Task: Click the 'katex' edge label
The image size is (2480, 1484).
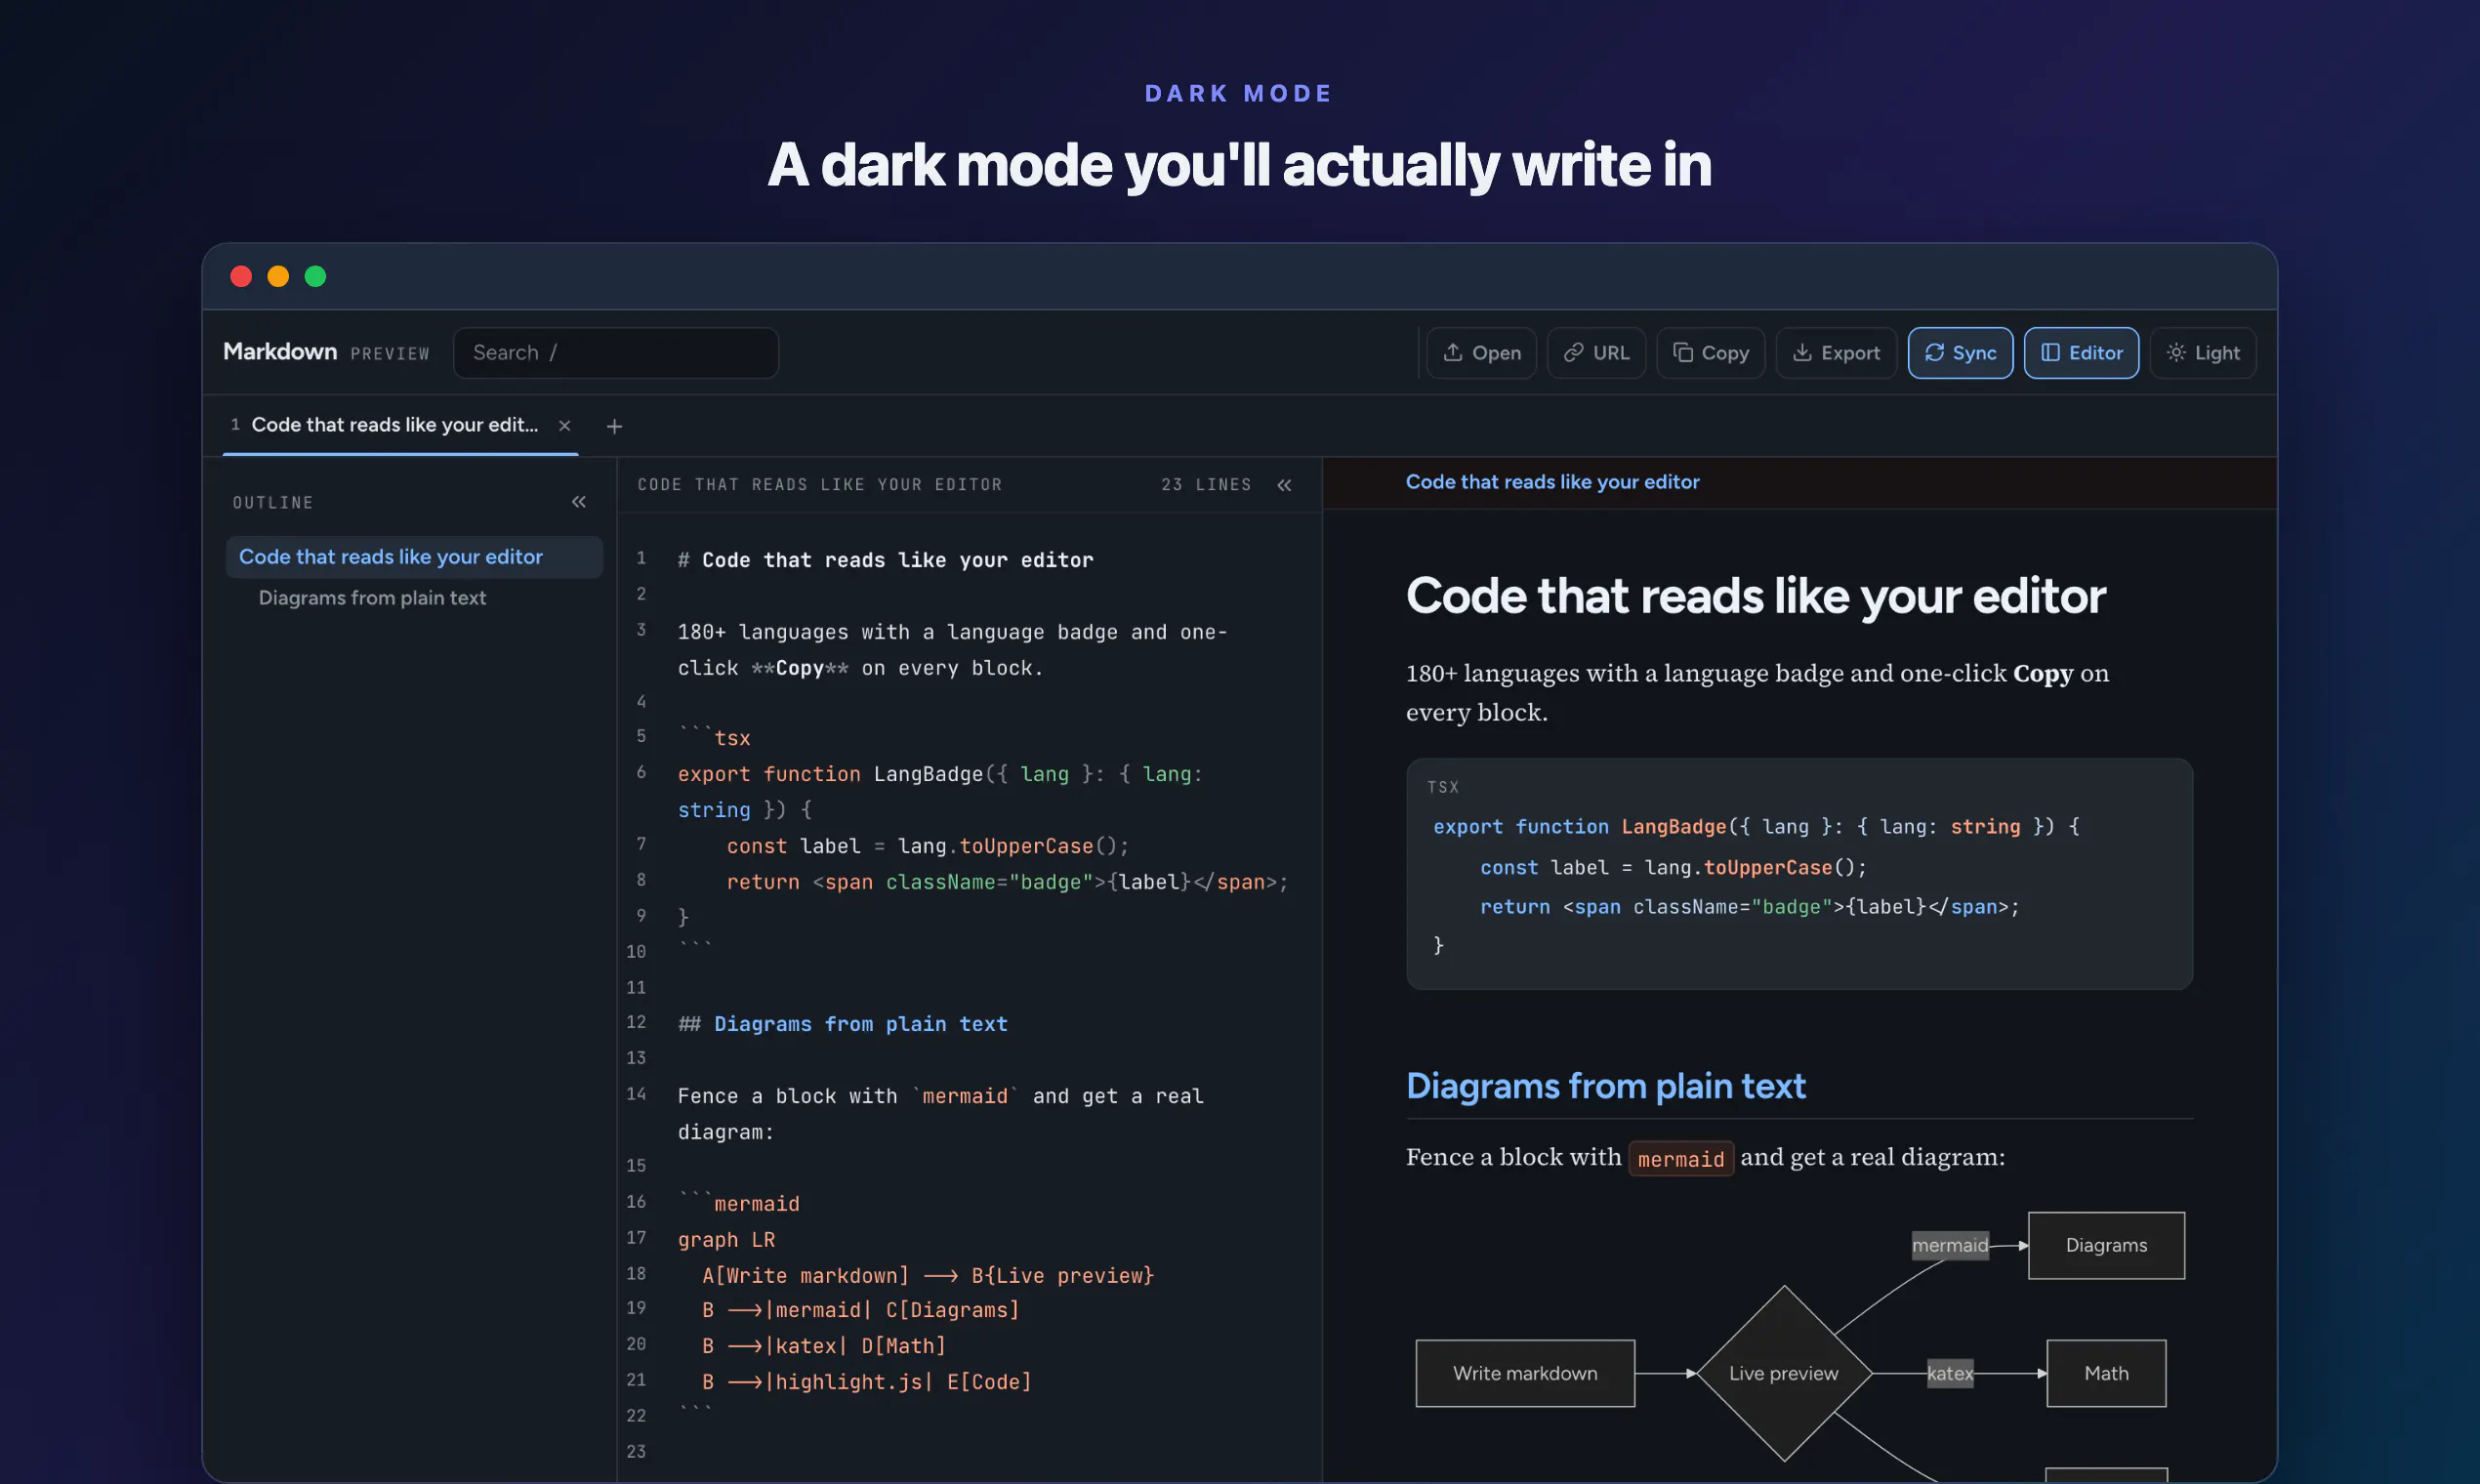Action: pyautogui.click(x=1950, y=1373)
